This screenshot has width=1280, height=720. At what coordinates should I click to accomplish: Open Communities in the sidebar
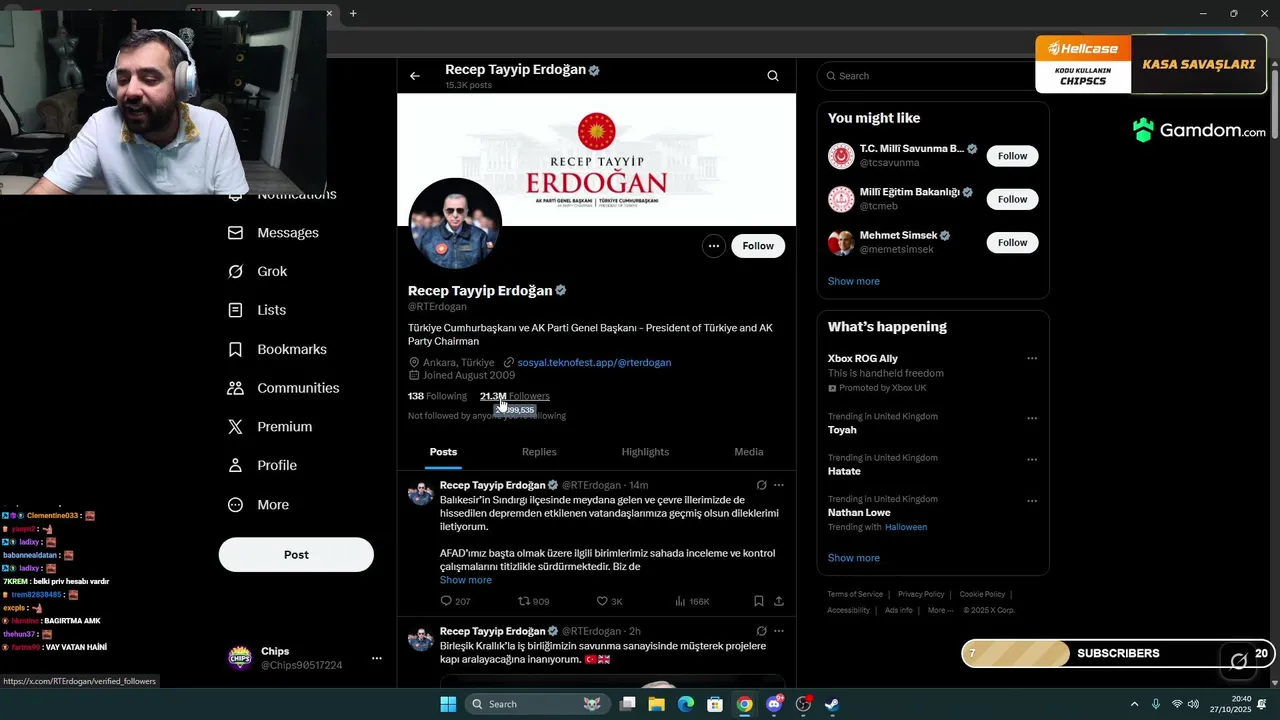[284, 388]
